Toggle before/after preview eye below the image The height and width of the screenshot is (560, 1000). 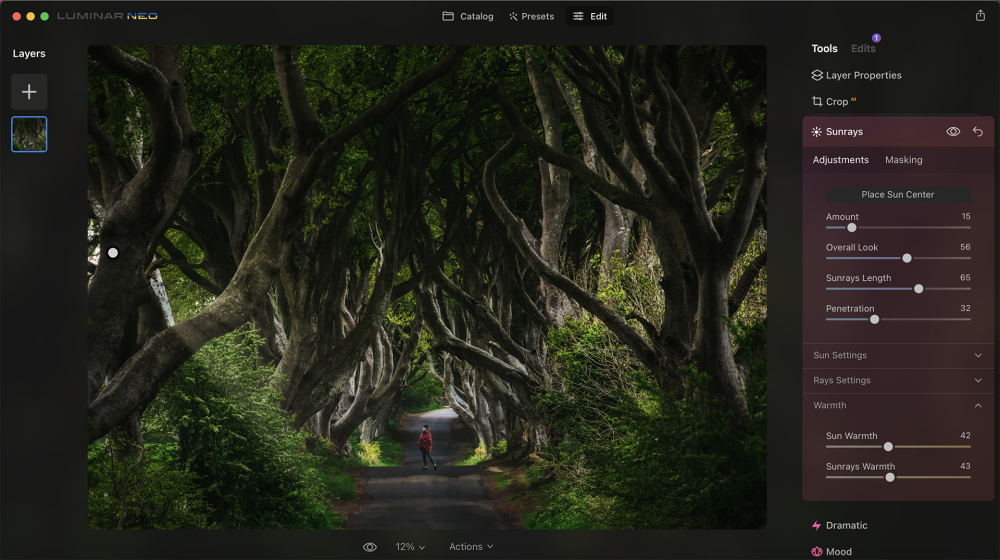[370, 547]
